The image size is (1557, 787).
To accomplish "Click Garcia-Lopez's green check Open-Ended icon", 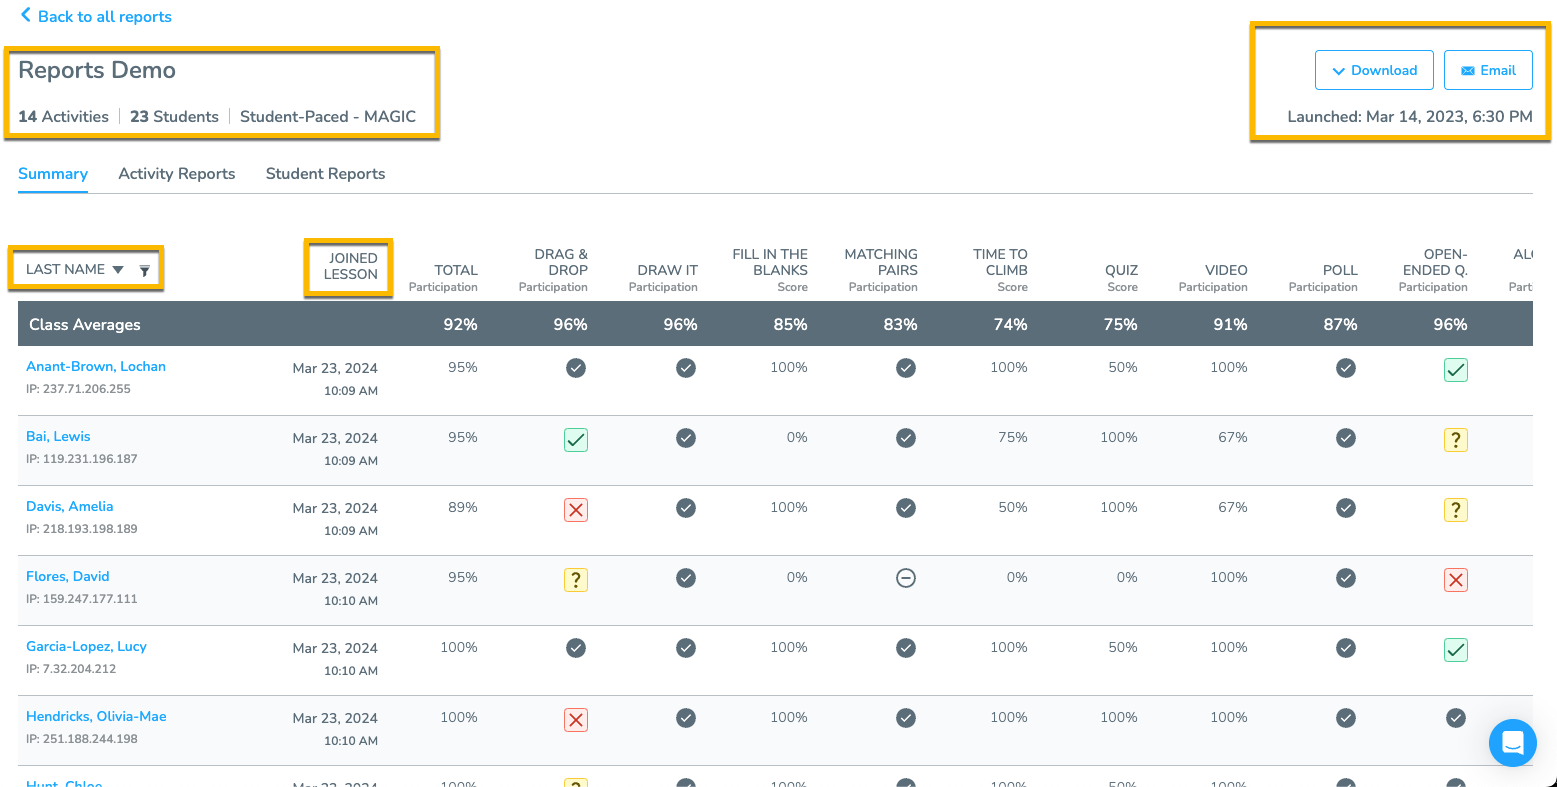I will (x=1456, y=650).
